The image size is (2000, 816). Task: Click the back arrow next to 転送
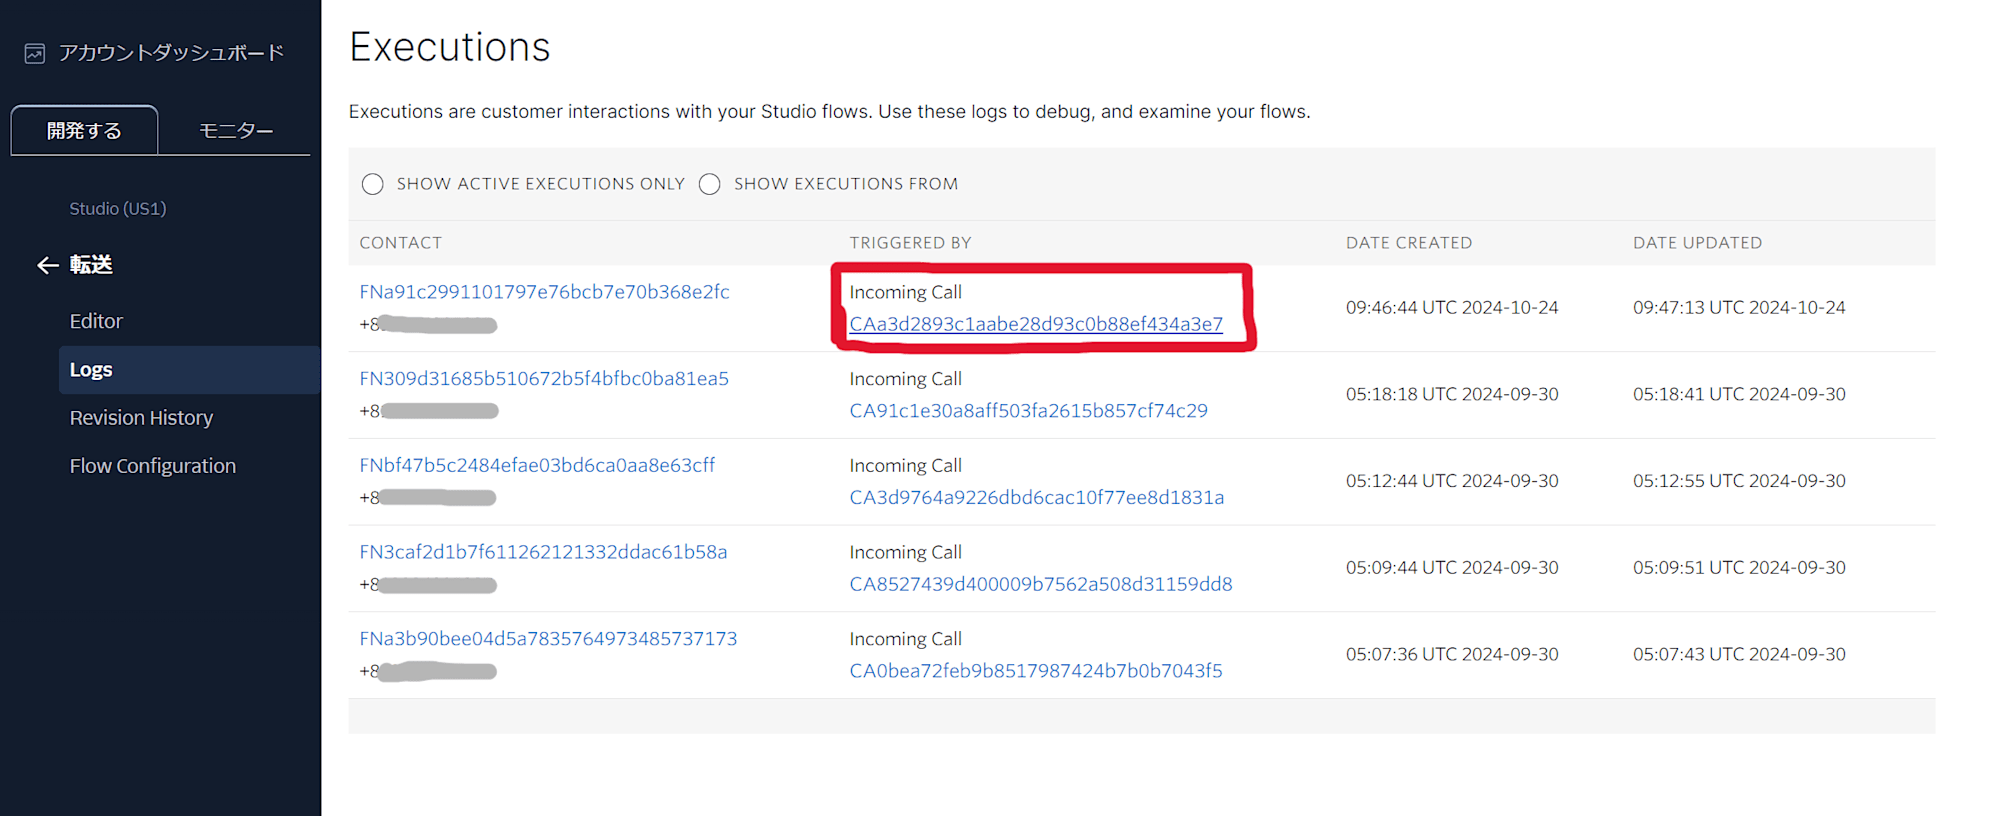point(47,265)
